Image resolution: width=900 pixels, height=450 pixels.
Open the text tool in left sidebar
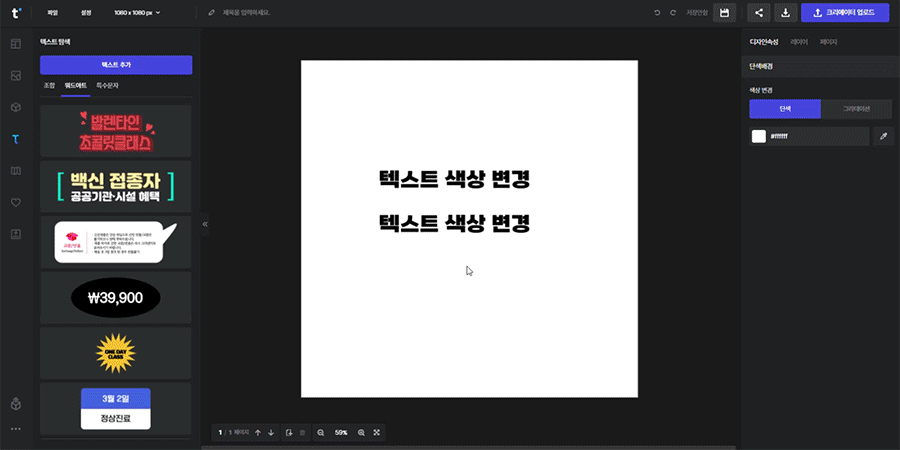pyautogui.click(x=15, y=140)
